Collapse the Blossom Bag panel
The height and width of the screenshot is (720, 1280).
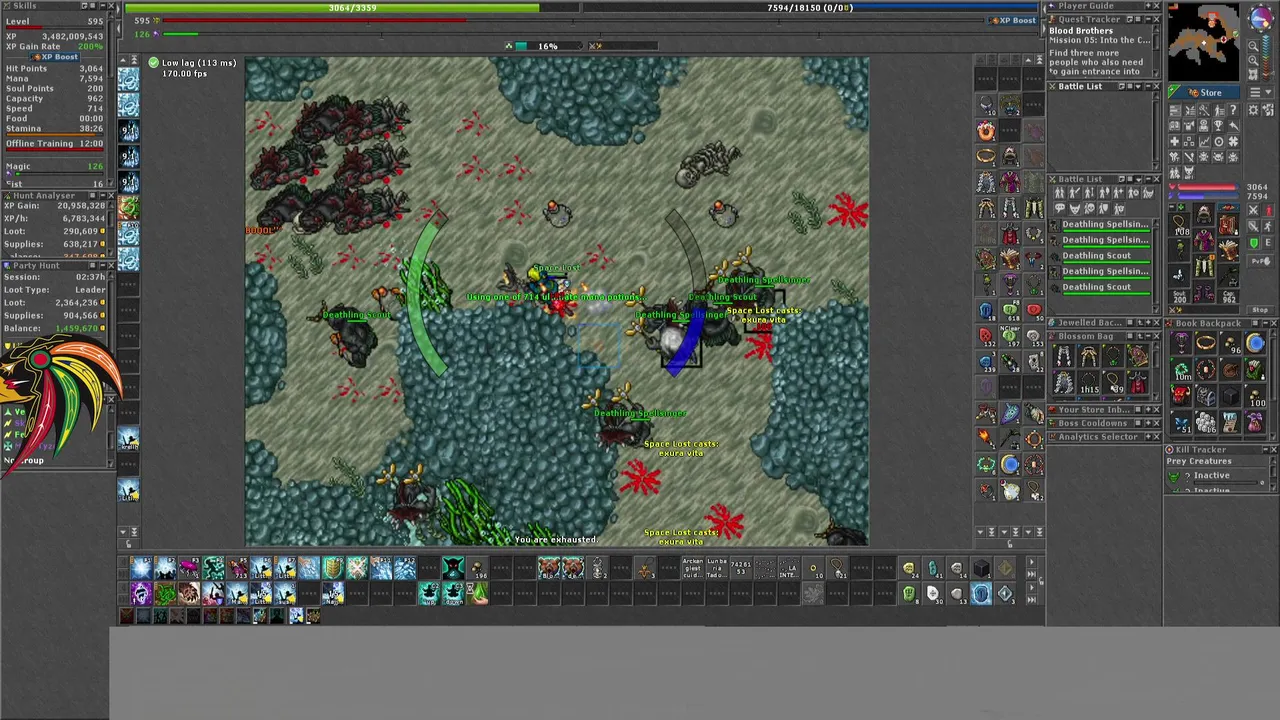coord(1148,336)
